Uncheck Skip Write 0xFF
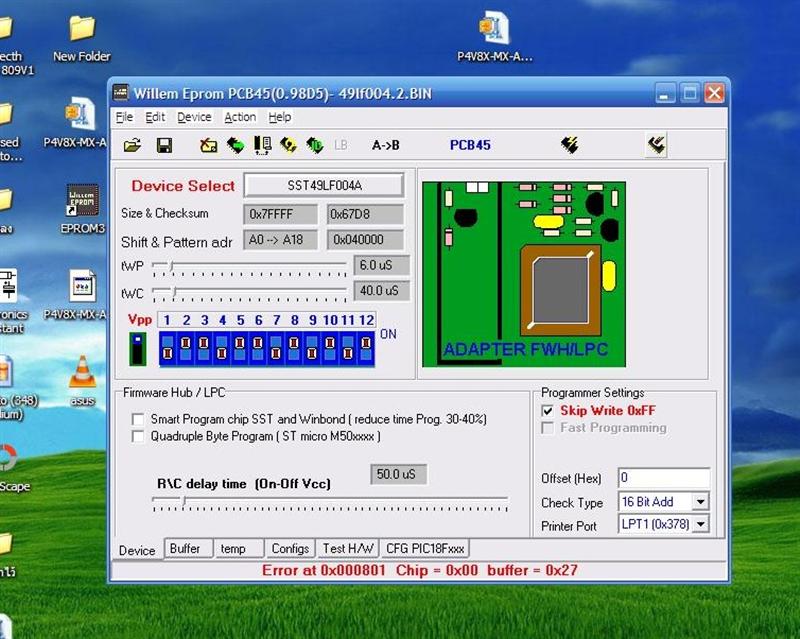The width and height of the screenshot is (800, 639). [547, 411]
